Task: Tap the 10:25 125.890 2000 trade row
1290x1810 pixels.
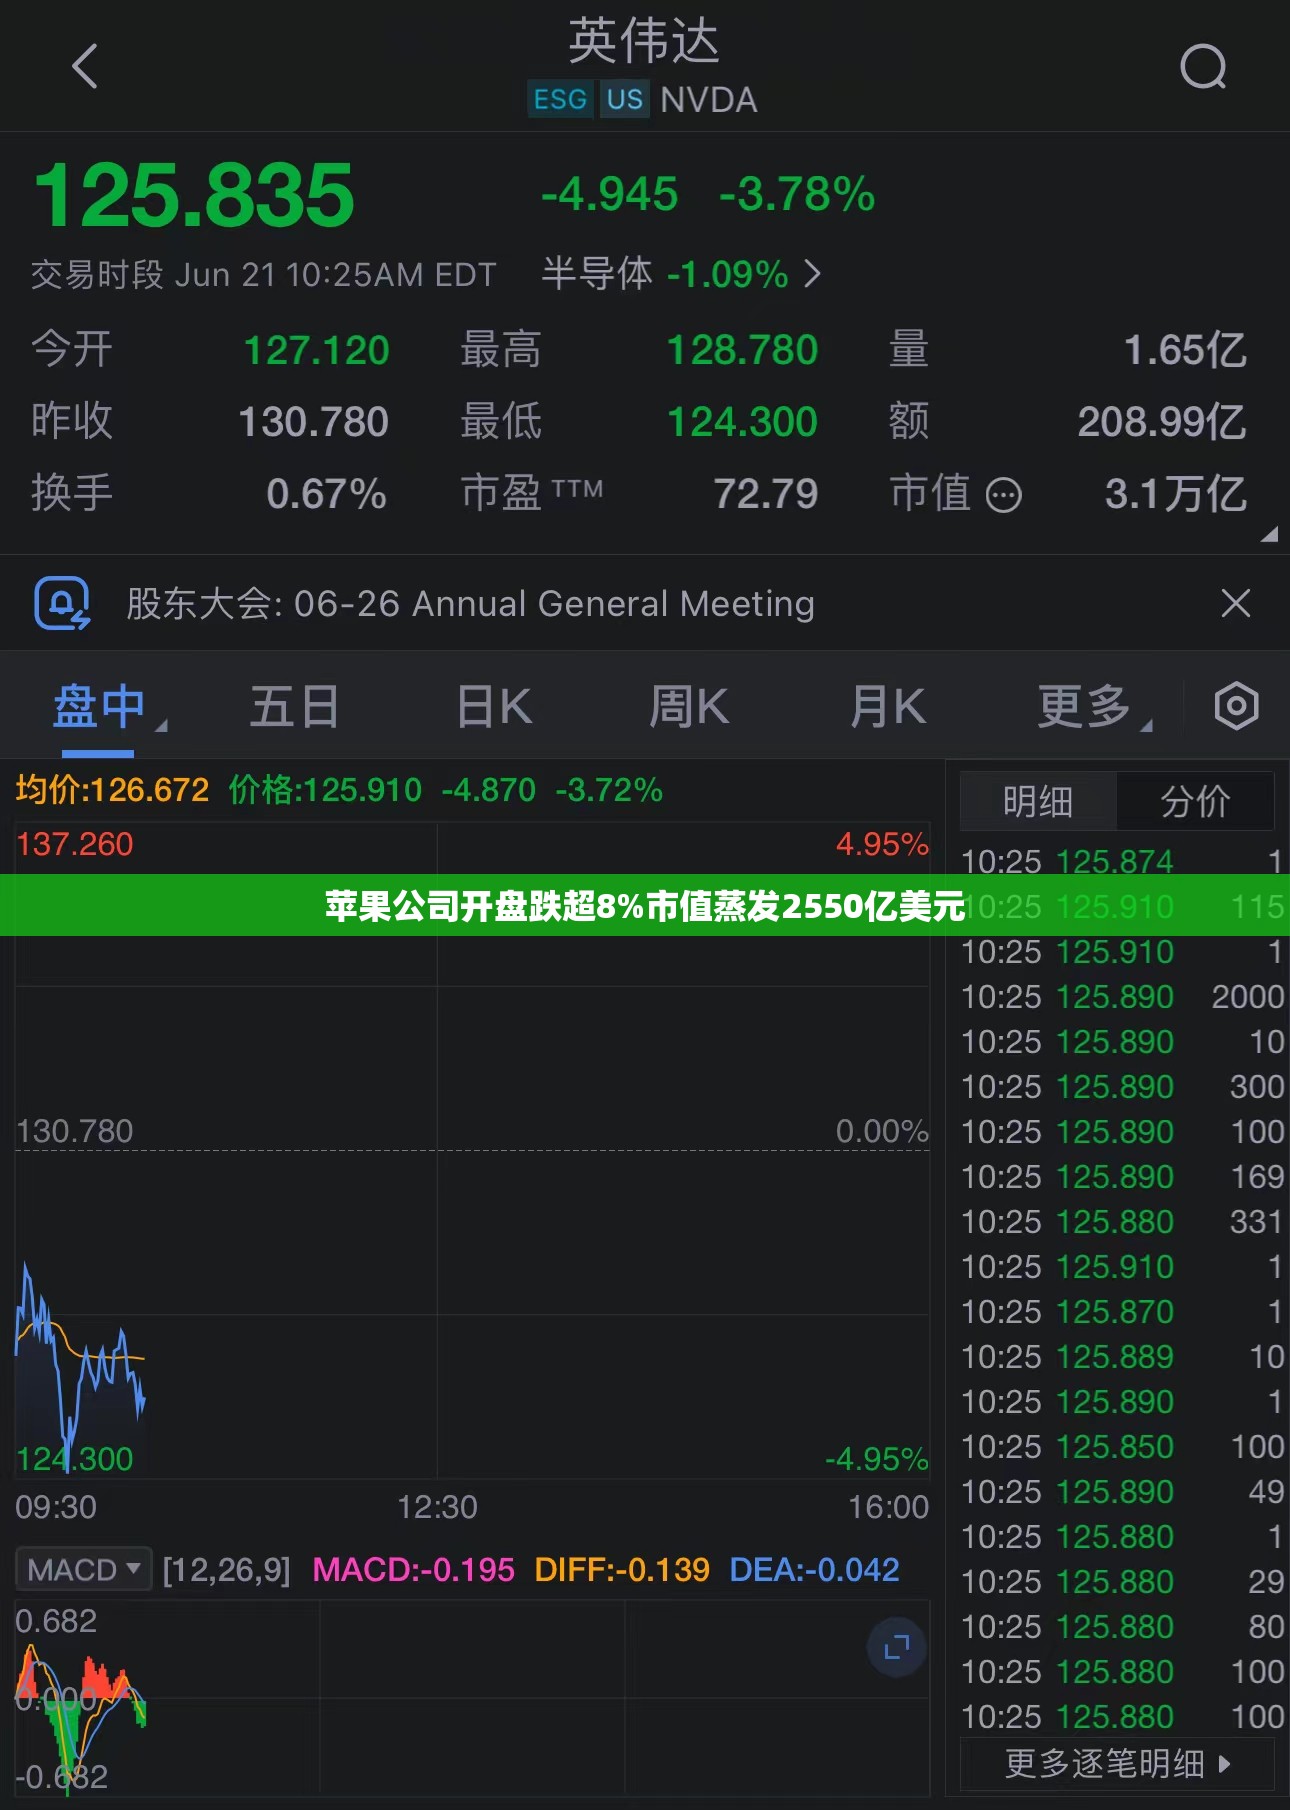Action: click(x=1122, y=997)
